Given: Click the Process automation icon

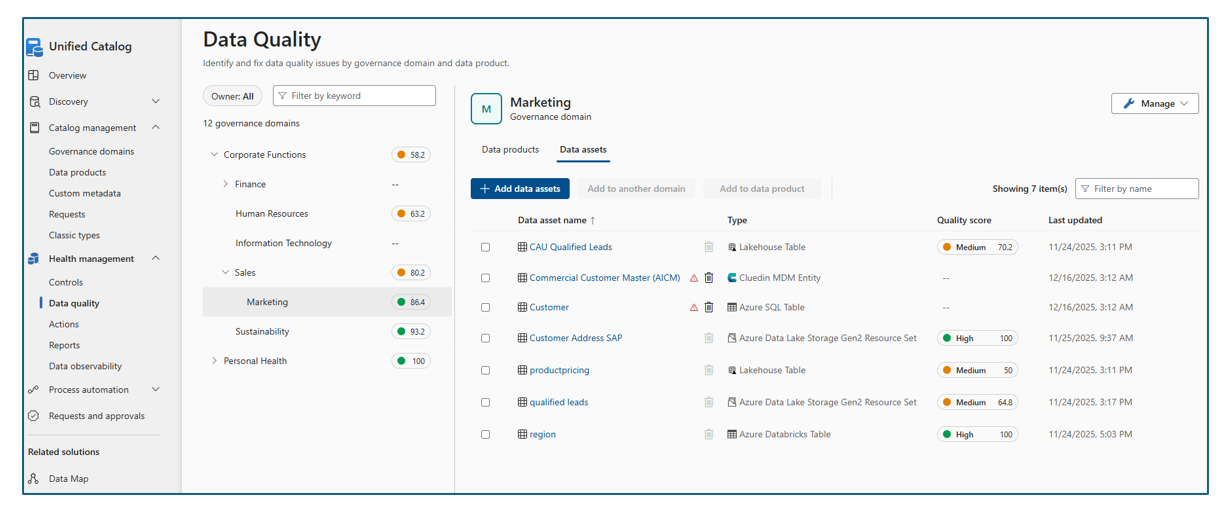Looking at the screenshot, I should (34, 390).
